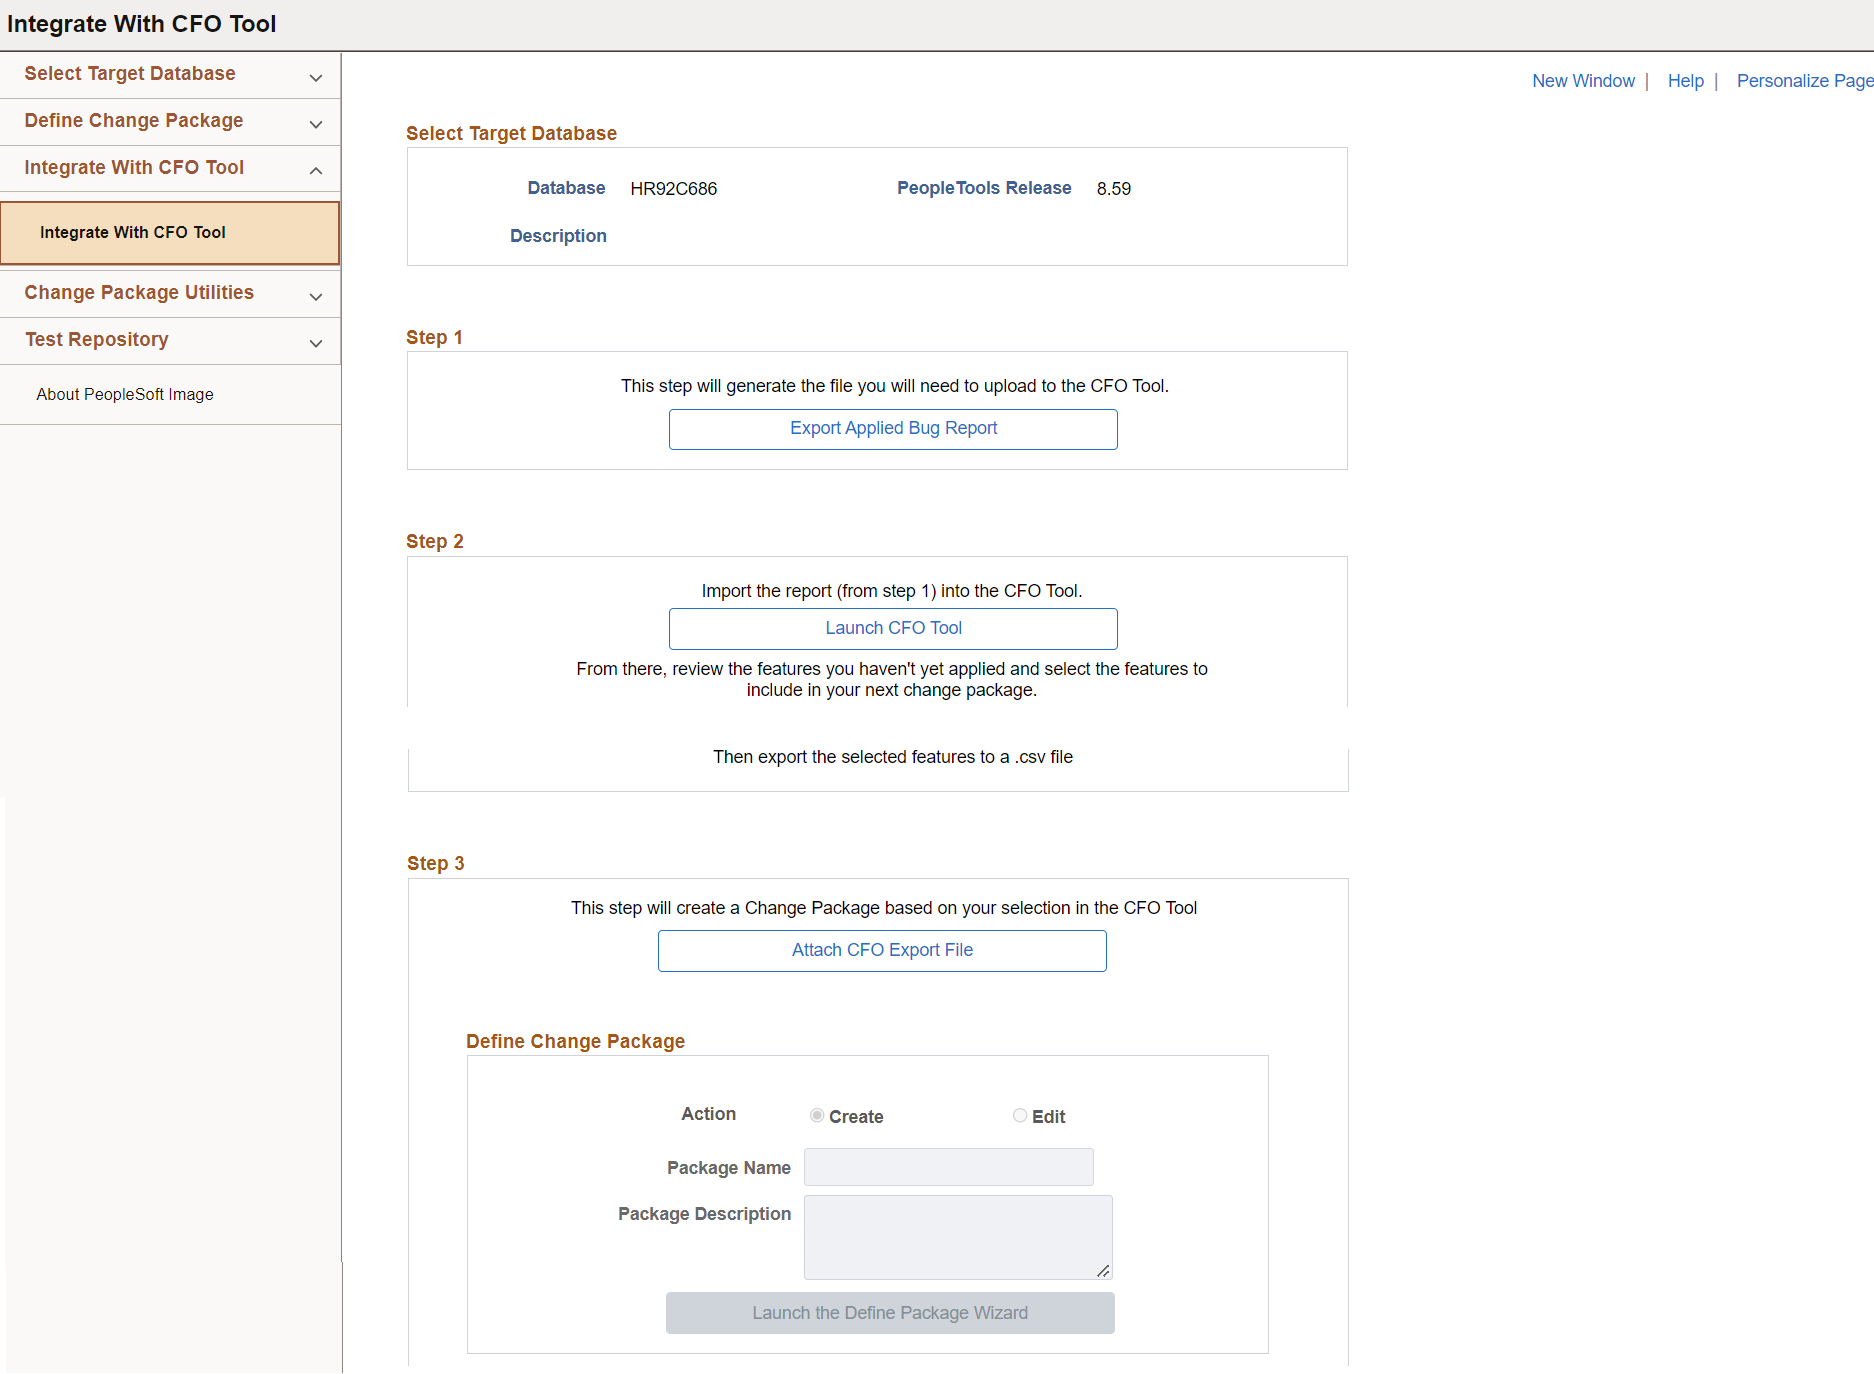This screenshot has height=1374, width=1874.
Task: Click Export Applied Bug Report button
Action: (893, 429)
